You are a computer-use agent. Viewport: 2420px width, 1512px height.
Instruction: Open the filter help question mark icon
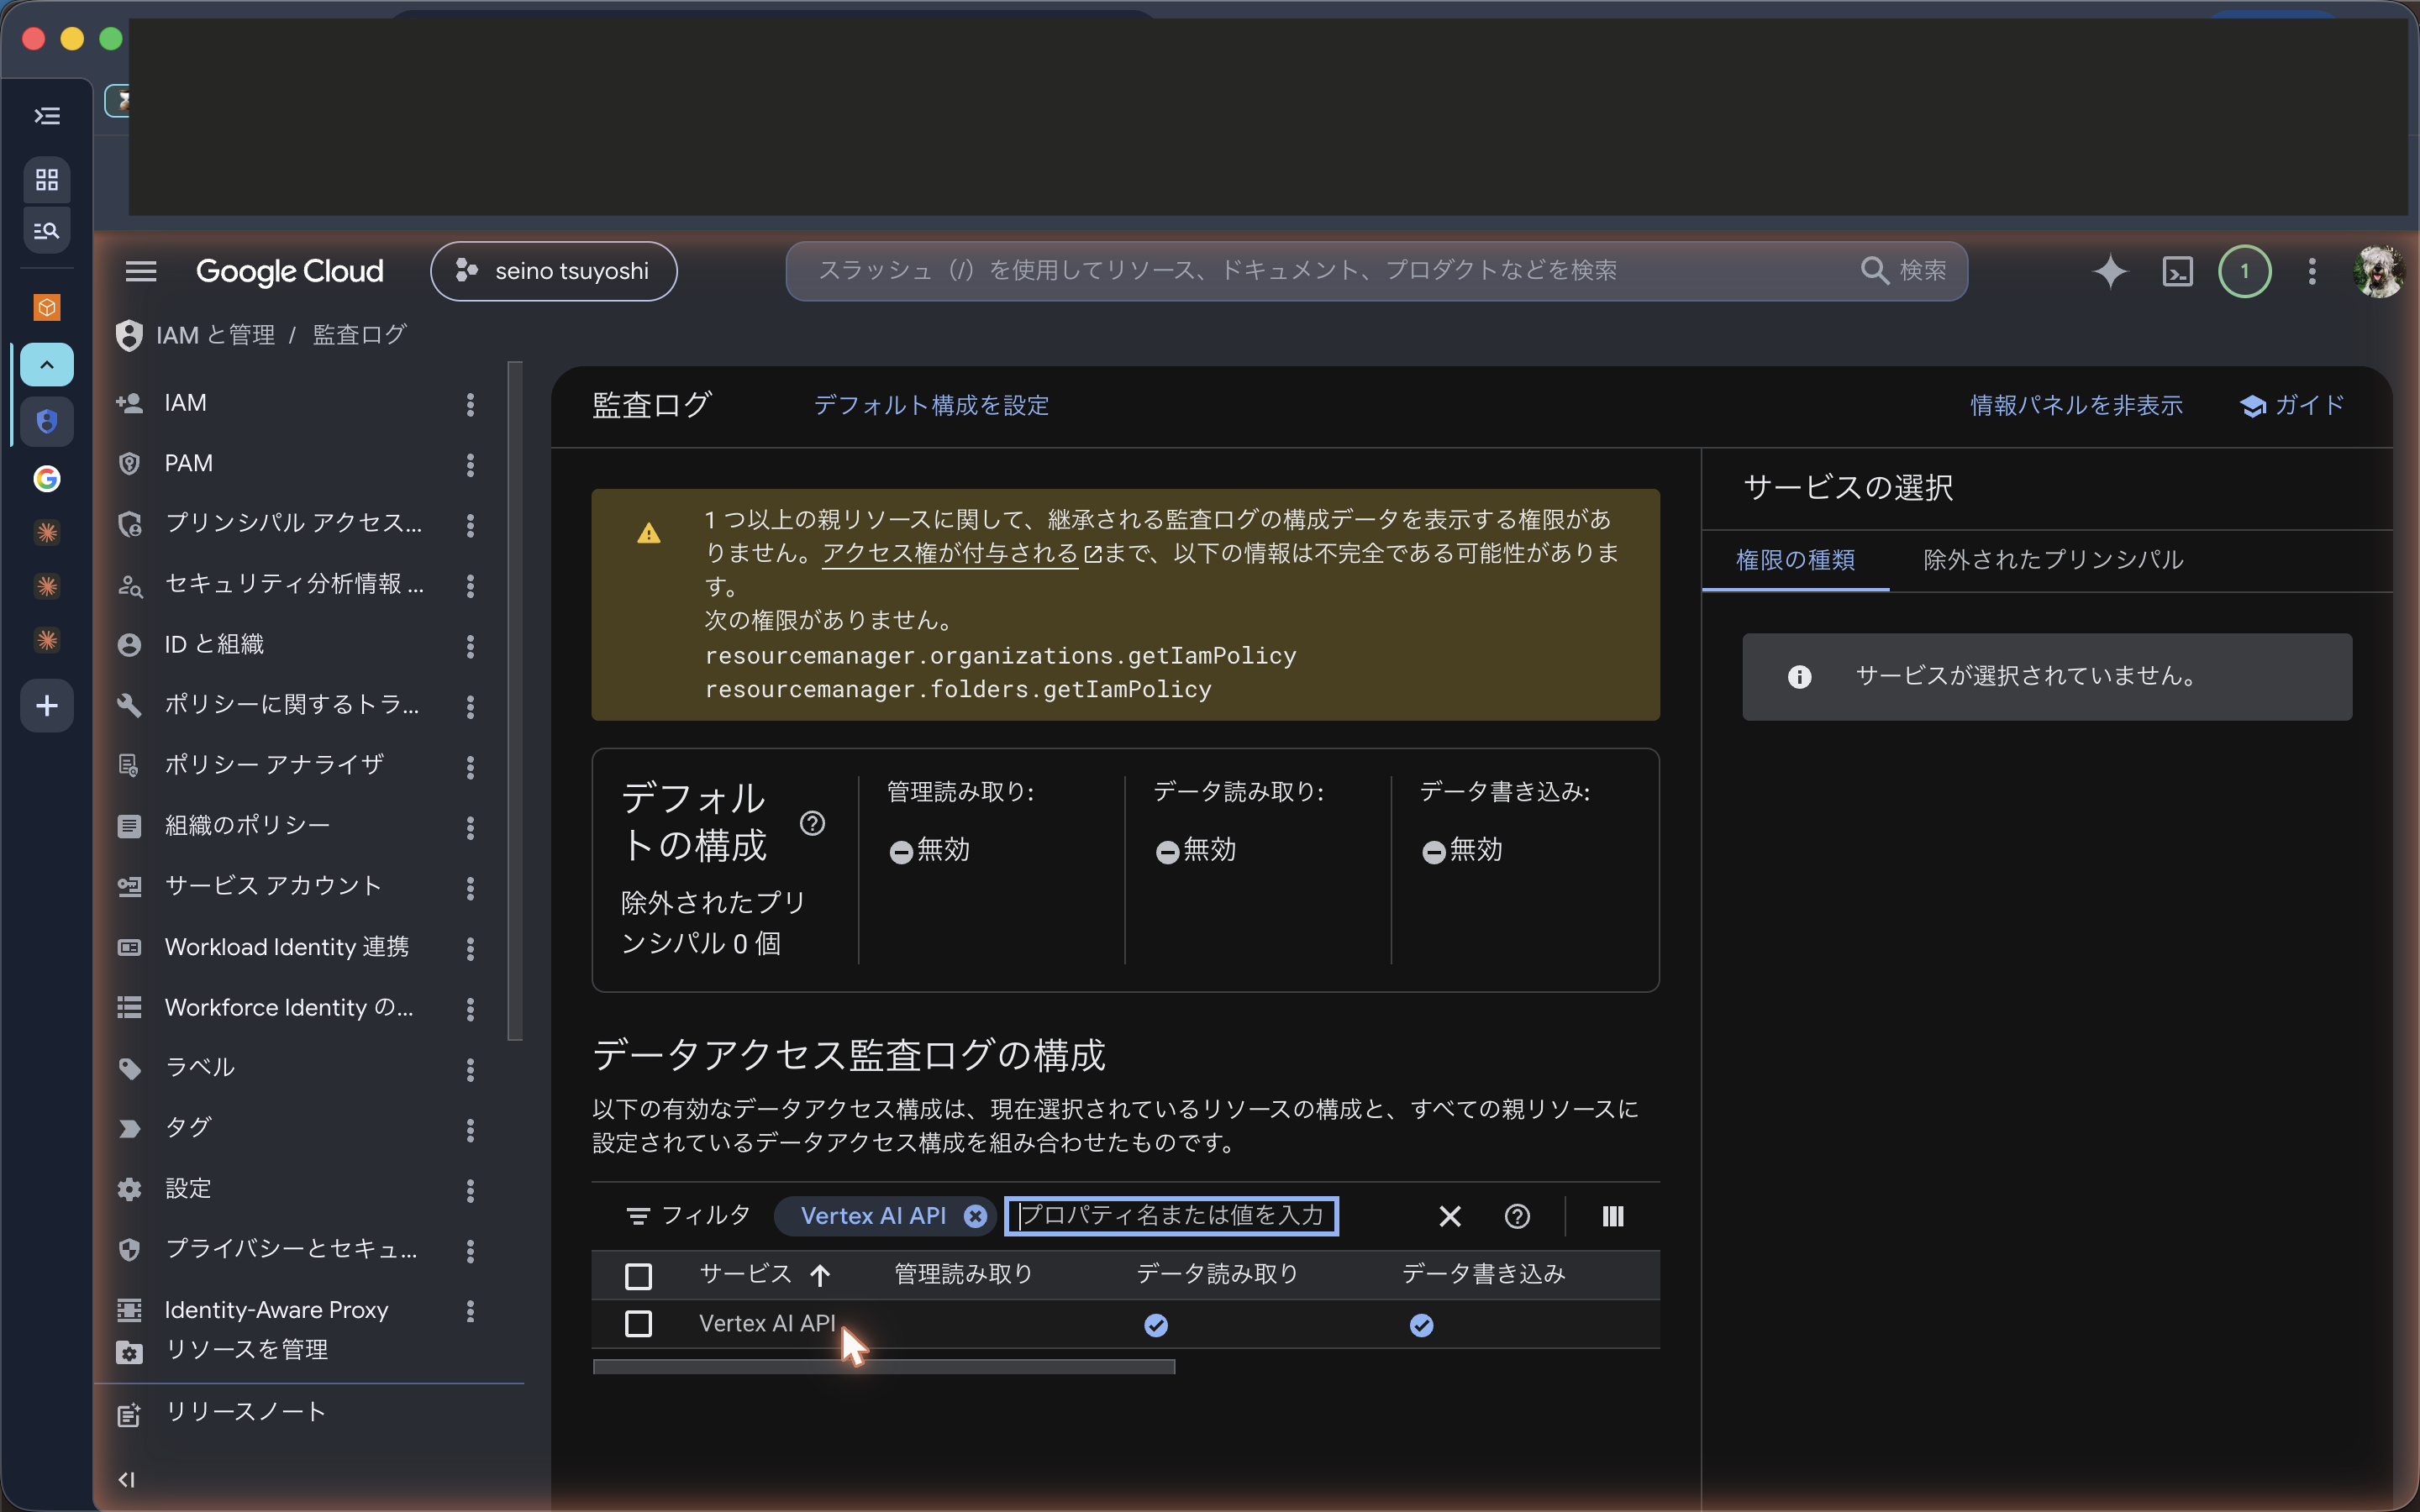pyautogui.click(x=1517, y=1216)
